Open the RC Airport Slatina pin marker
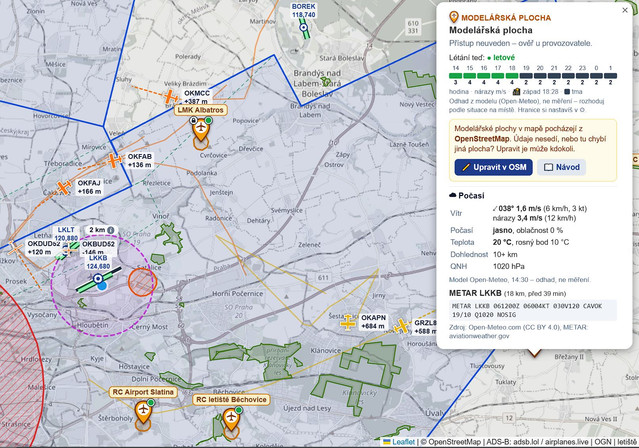The image size is (639, 448). (143, 411)
